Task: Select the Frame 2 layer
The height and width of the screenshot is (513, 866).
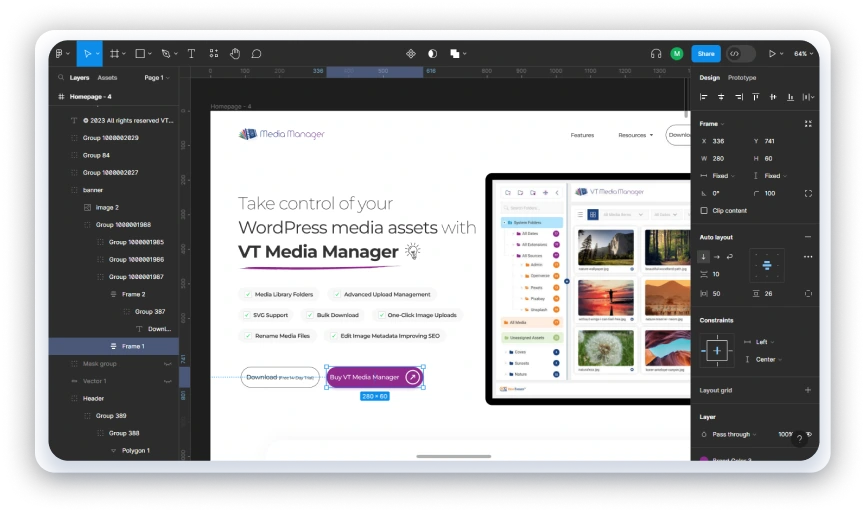Action: coord(133,294)
